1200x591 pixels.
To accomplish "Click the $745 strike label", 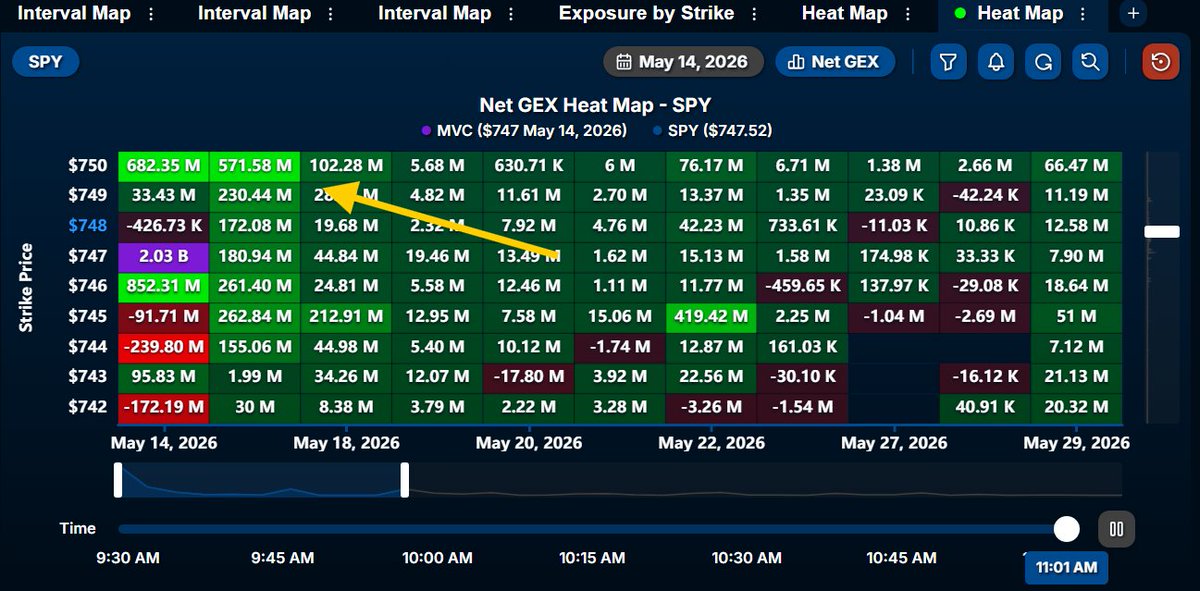I will tap(86, 317).
